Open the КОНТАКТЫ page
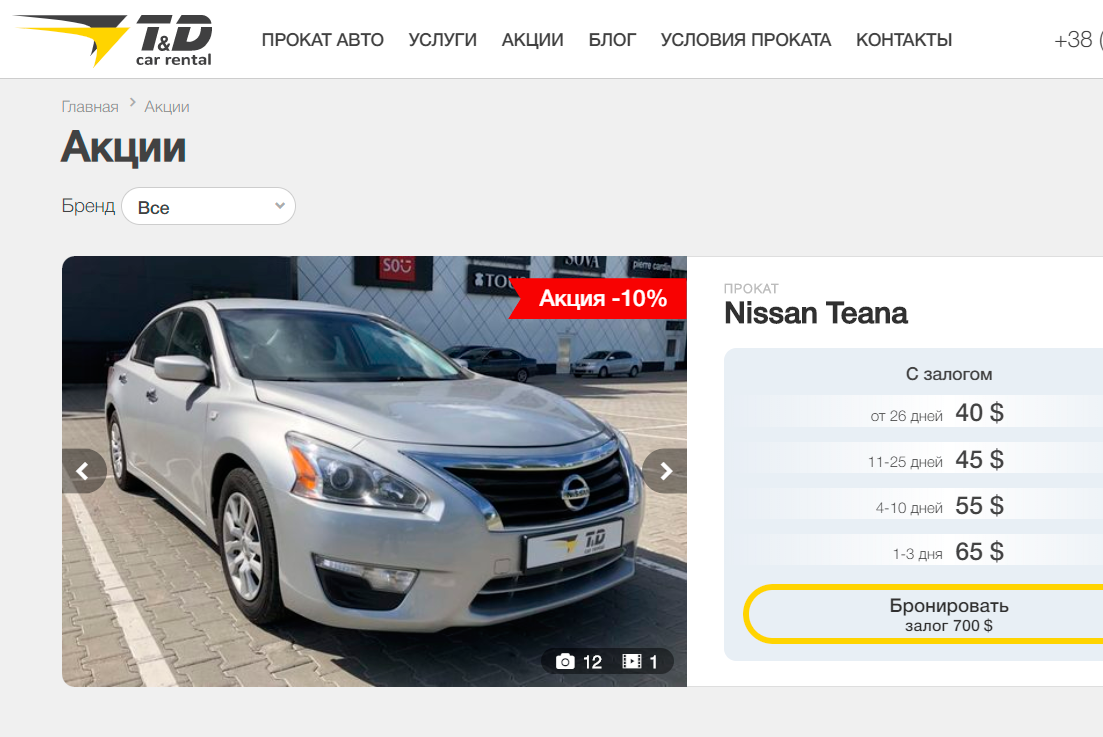Image resolution: width=1103 pixels, height=737 pixels. pos(903,40)
